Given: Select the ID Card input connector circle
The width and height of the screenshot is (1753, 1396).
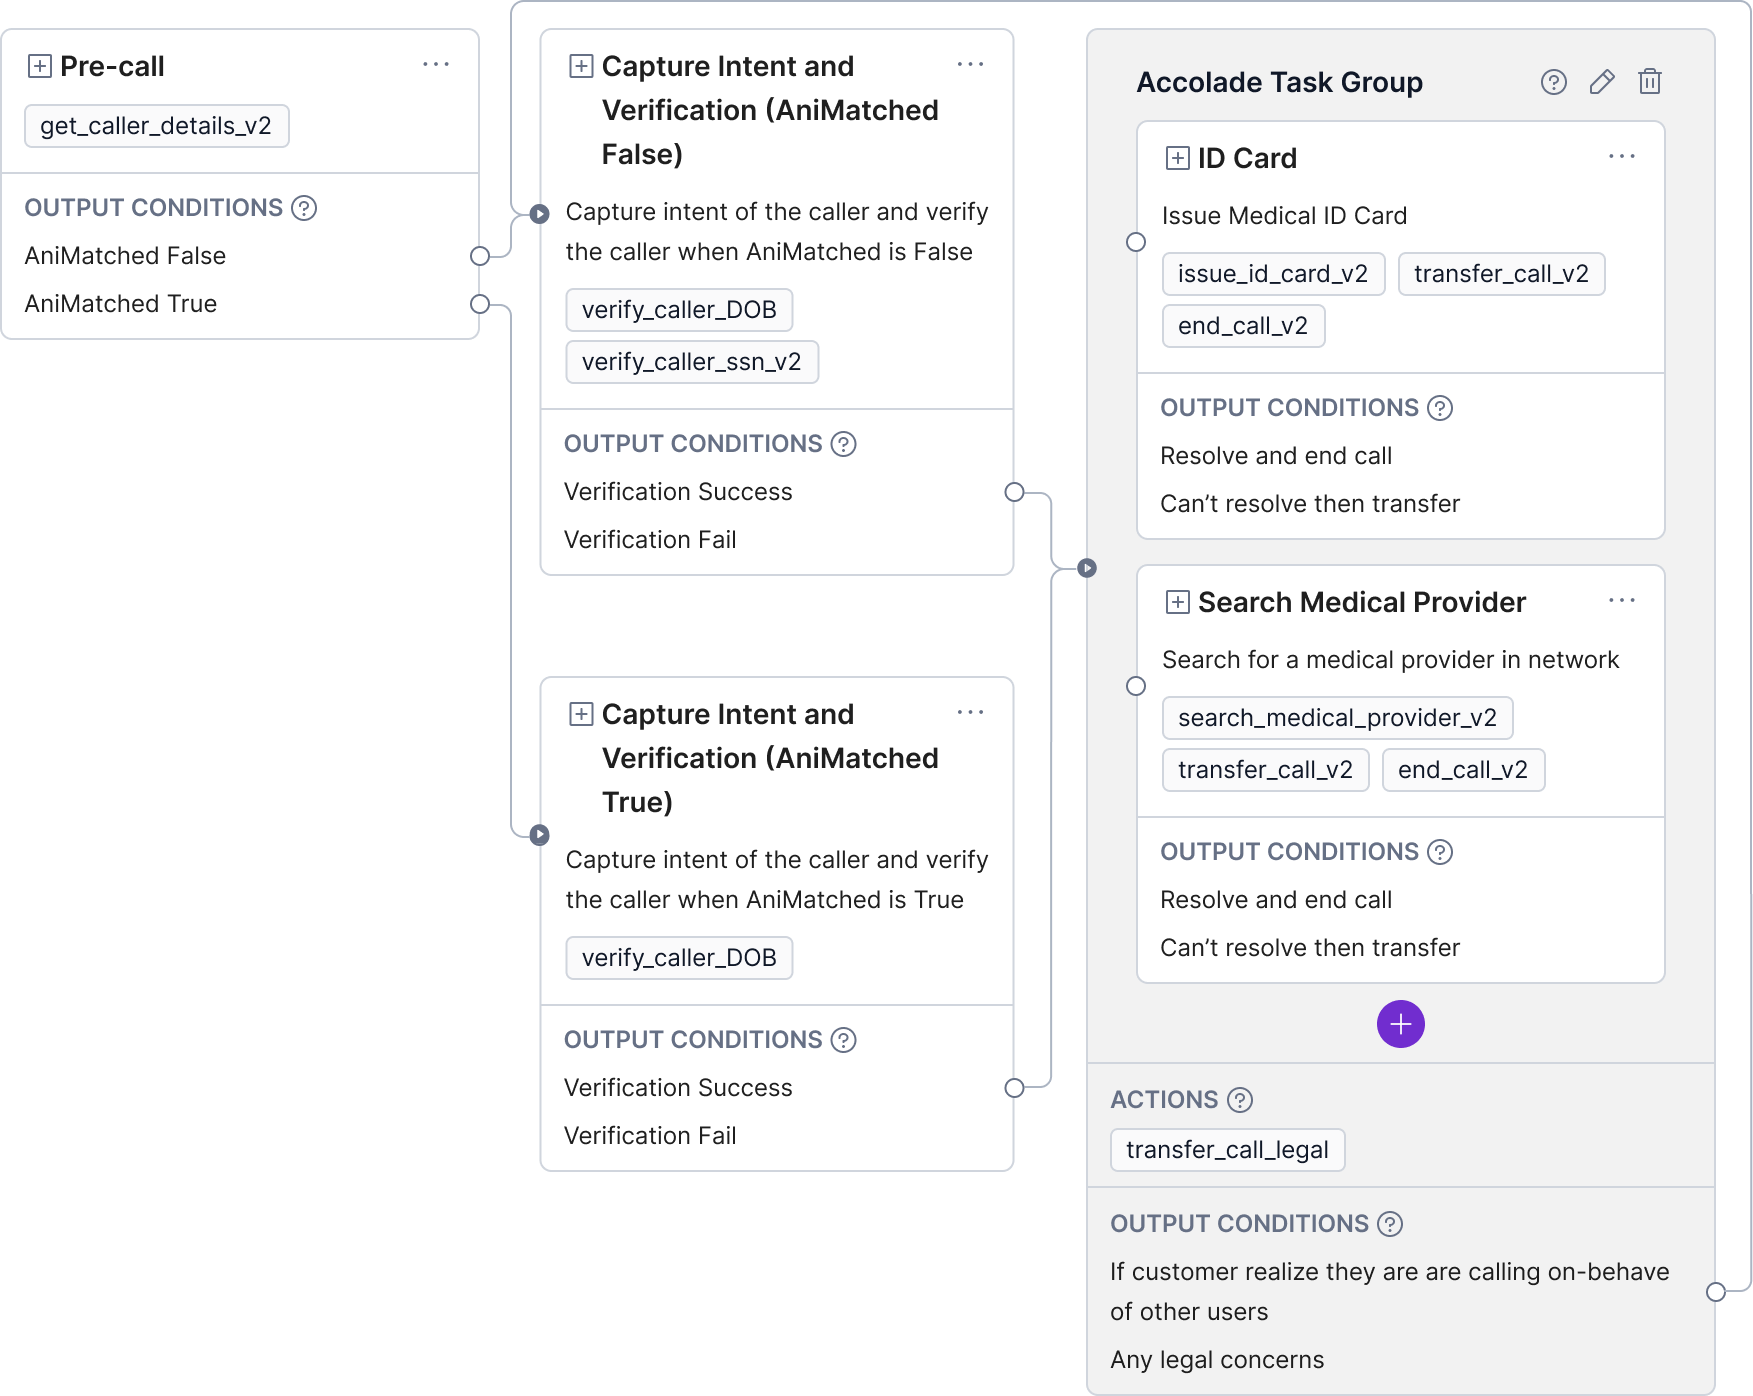Looking at the screenshot, I should tap(1136, 242).
